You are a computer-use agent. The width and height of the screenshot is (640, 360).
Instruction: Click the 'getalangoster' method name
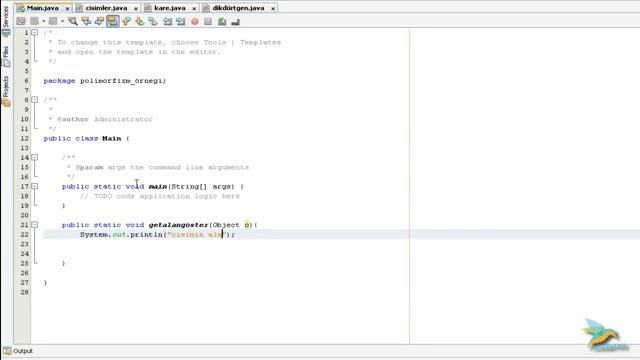click(178, 225)
